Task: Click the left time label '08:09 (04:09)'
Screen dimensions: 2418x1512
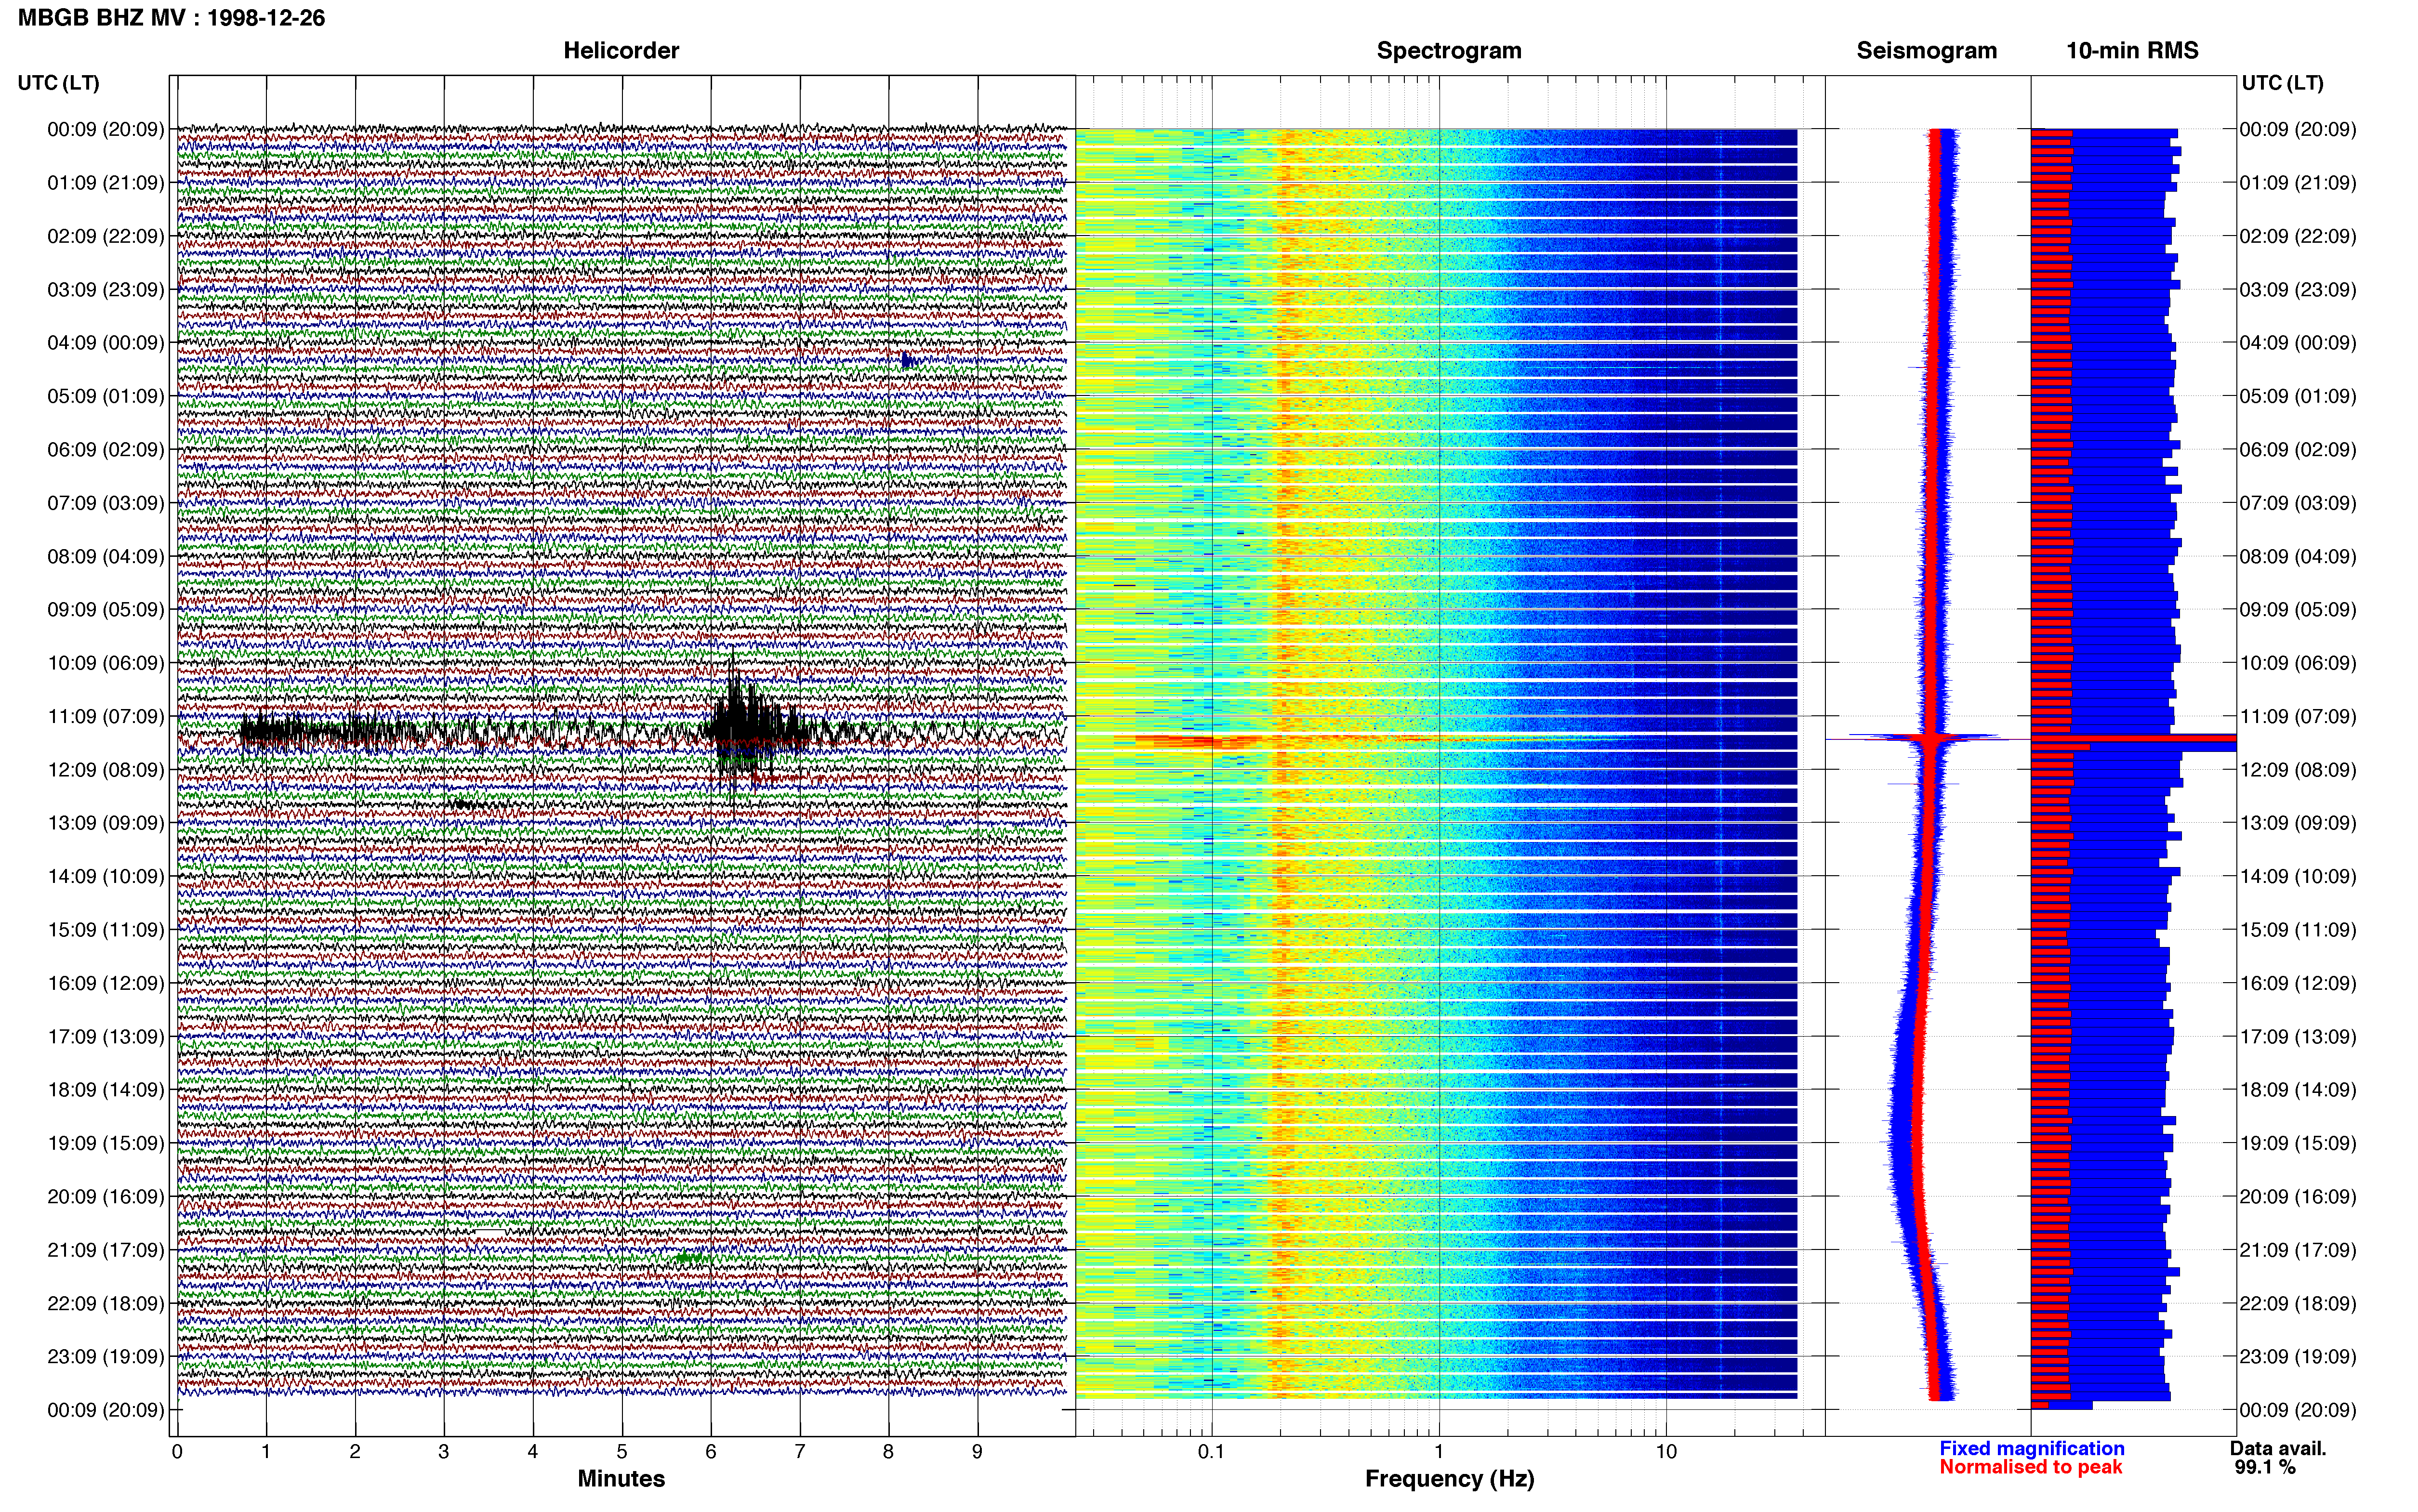Action: [106, 556]
